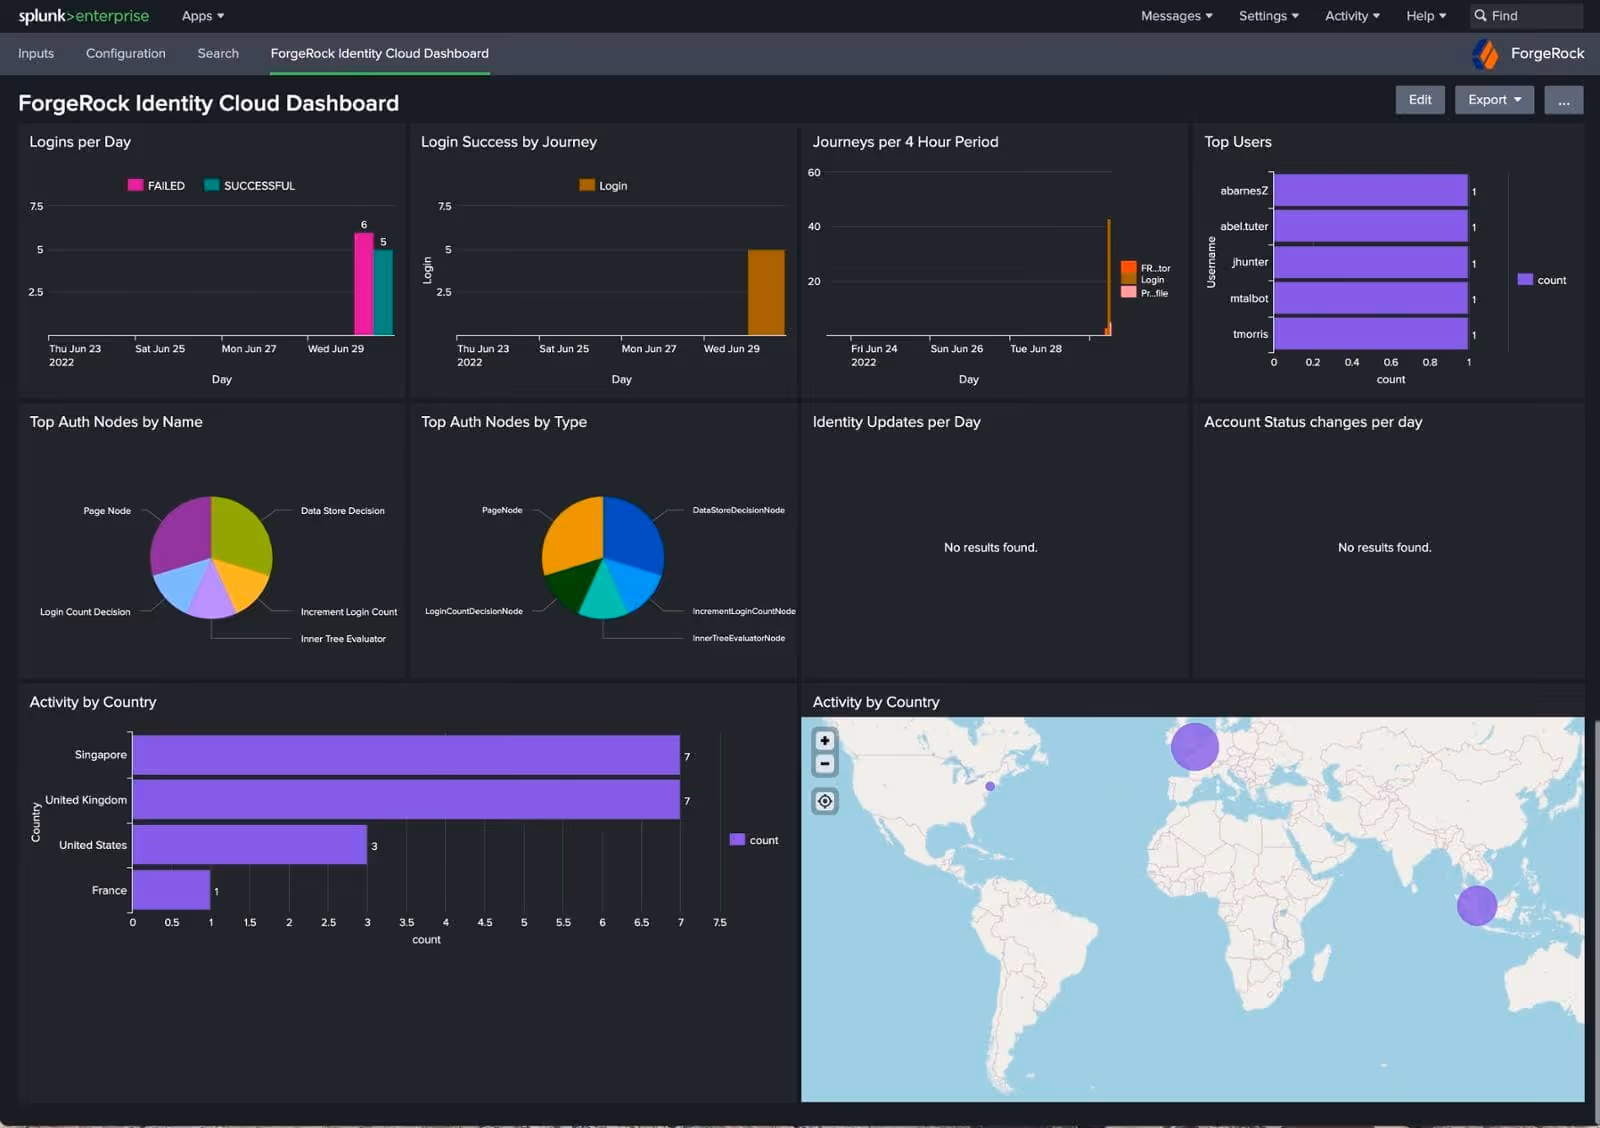
Task: Select ForgeRock Identity Cloud Dashboard tab
Action: pyautogui.click(x=380, y=54)
